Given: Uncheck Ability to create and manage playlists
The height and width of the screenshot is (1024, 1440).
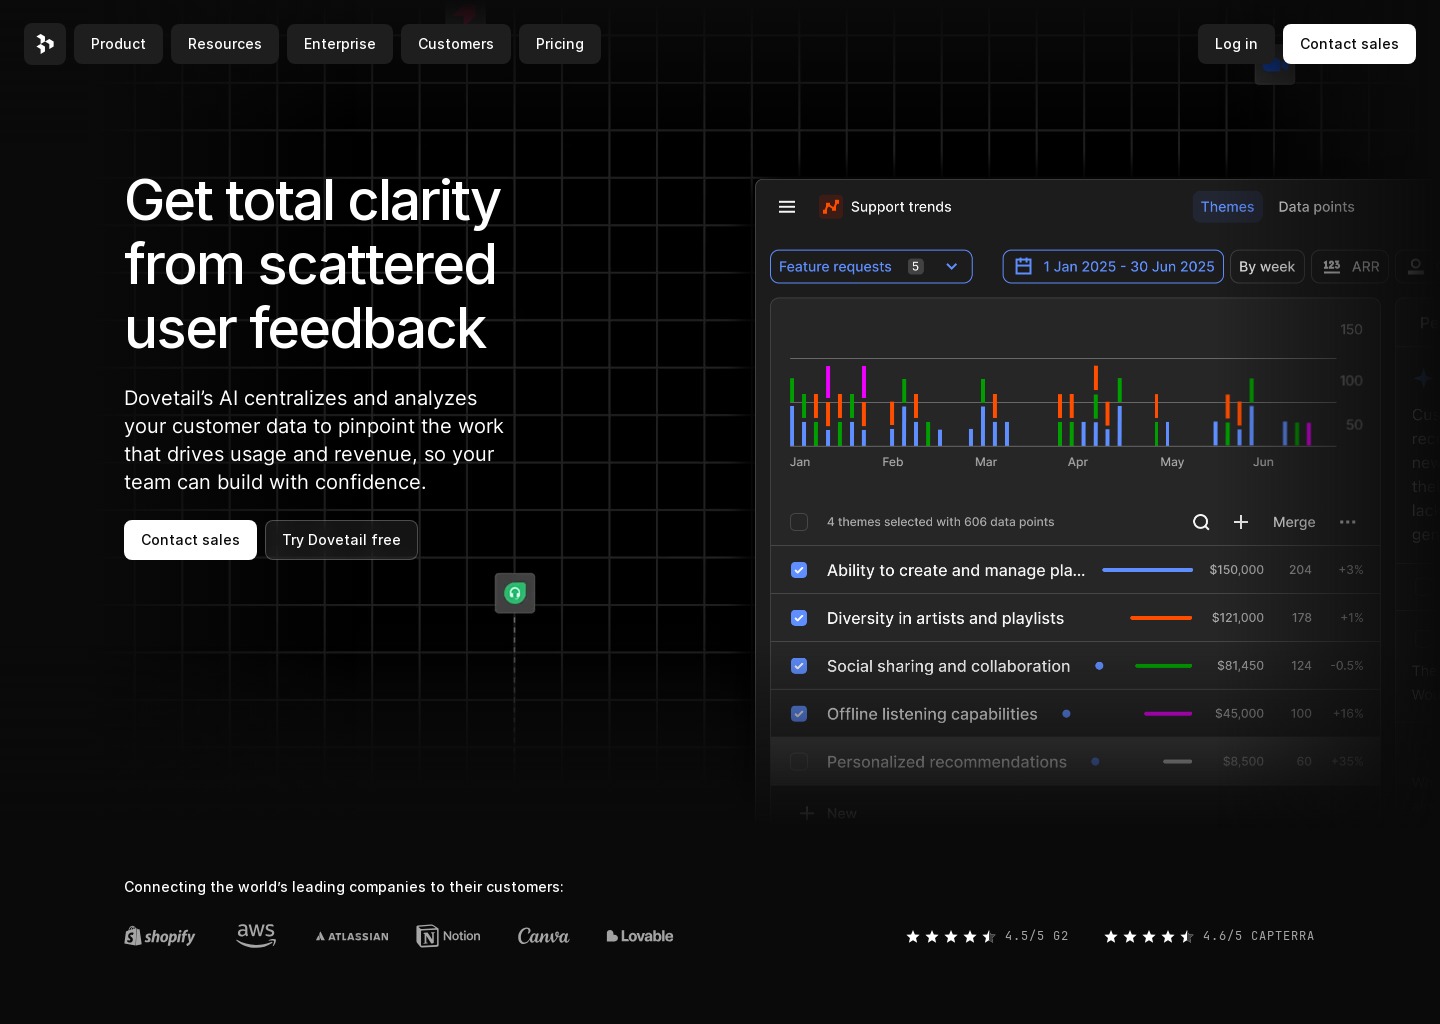Looking at the screenshot, I should click(x=799, y=570).
